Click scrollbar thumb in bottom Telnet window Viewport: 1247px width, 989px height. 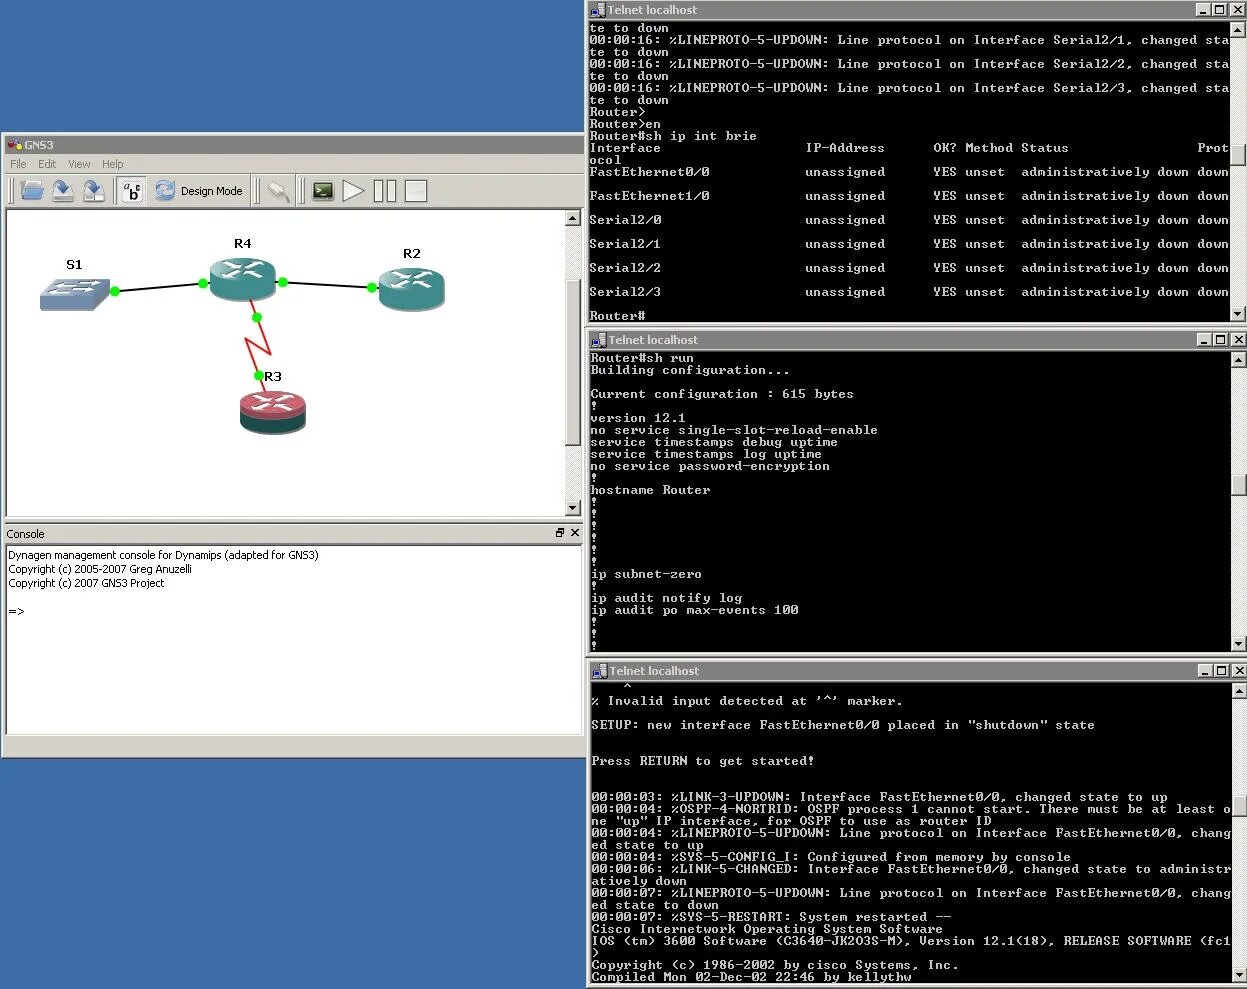coord(1239,806)
